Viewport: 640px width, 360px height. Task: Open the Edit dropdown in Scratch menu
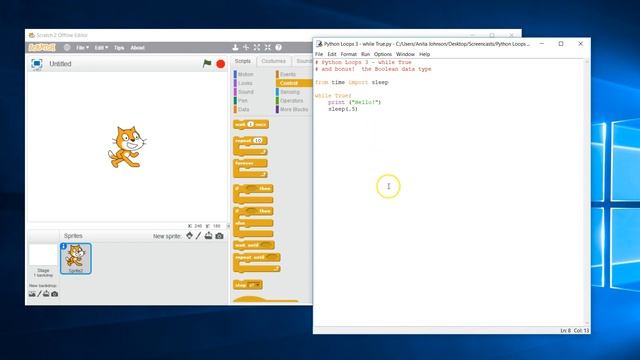101,48
